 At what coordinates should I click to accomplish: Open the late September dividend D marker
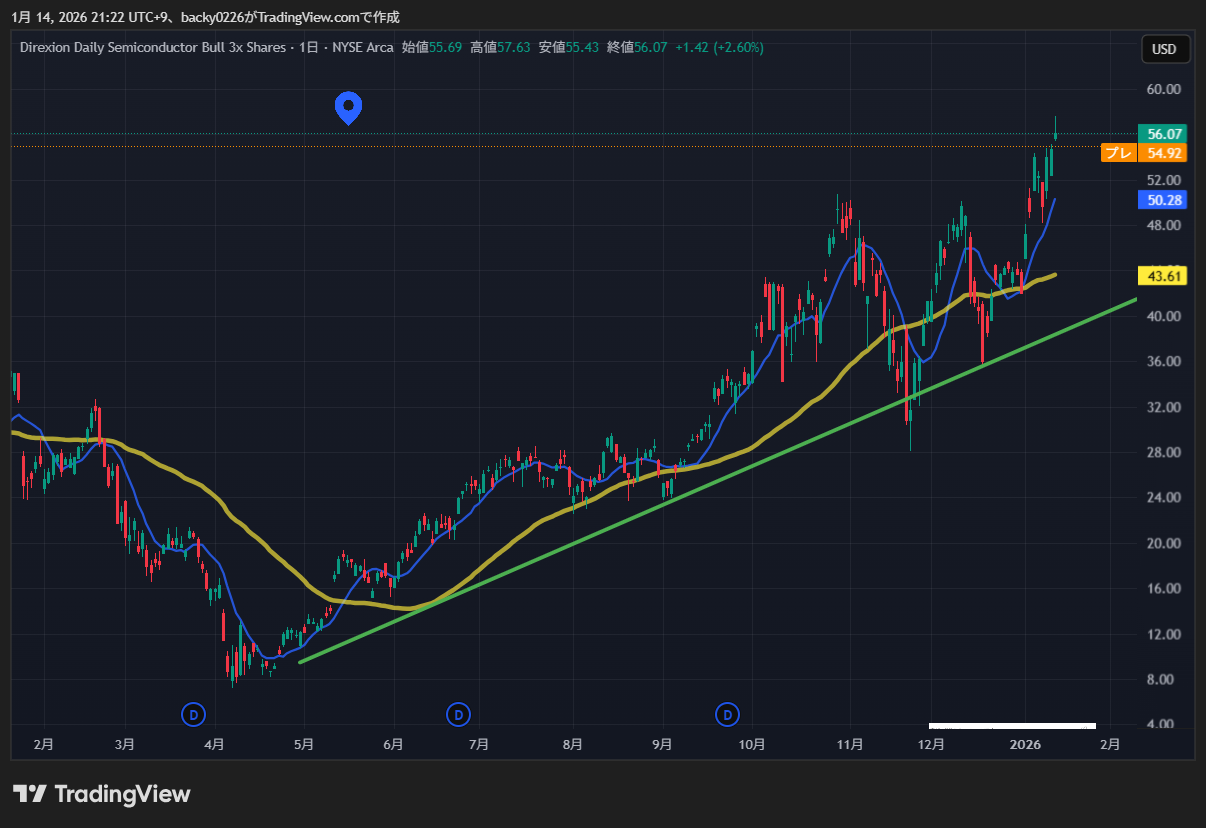[x=728, y=714]
